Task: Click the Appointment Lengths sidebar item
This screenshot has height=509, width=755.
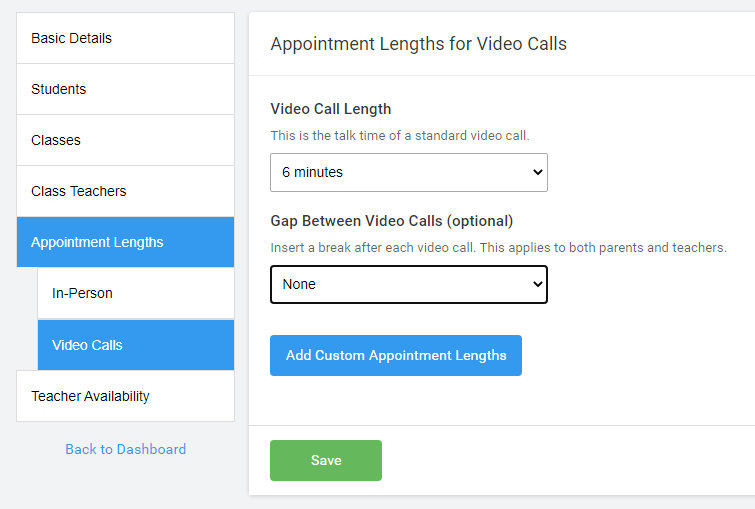Action: [x=97, y=242]
